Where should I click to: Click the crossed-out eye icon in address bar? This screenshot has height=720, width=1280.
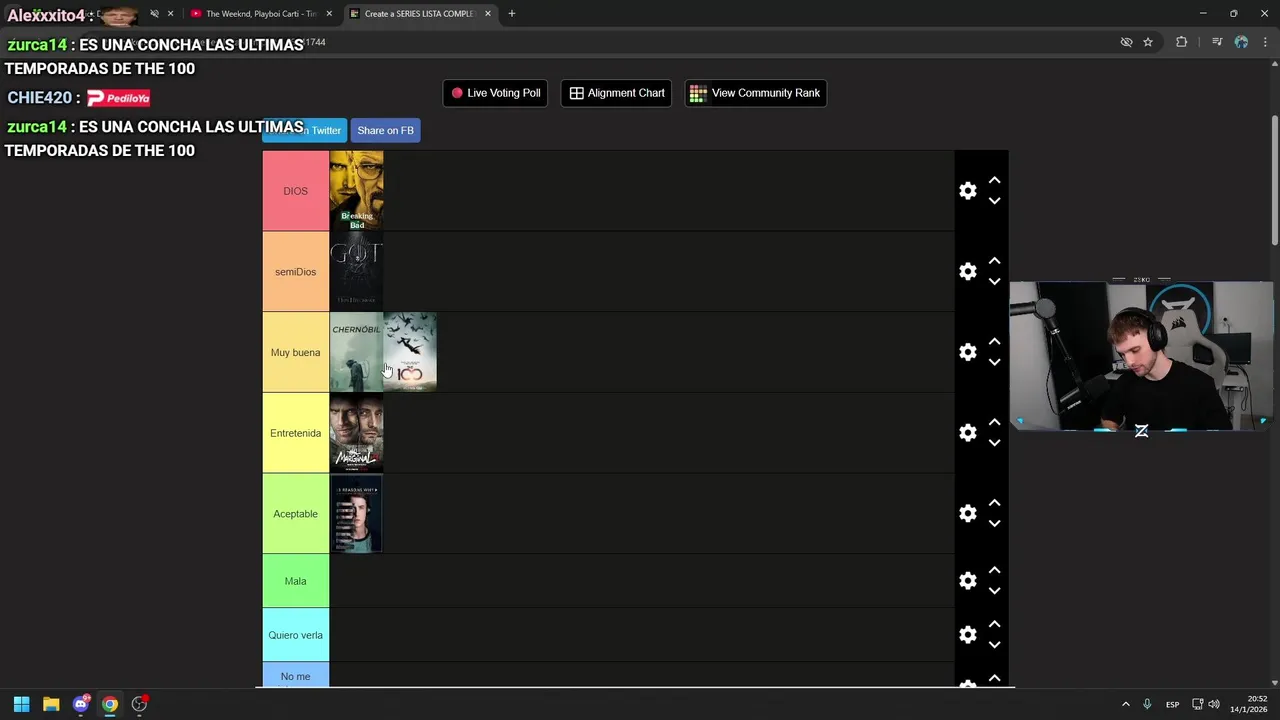pos(1126,42)
